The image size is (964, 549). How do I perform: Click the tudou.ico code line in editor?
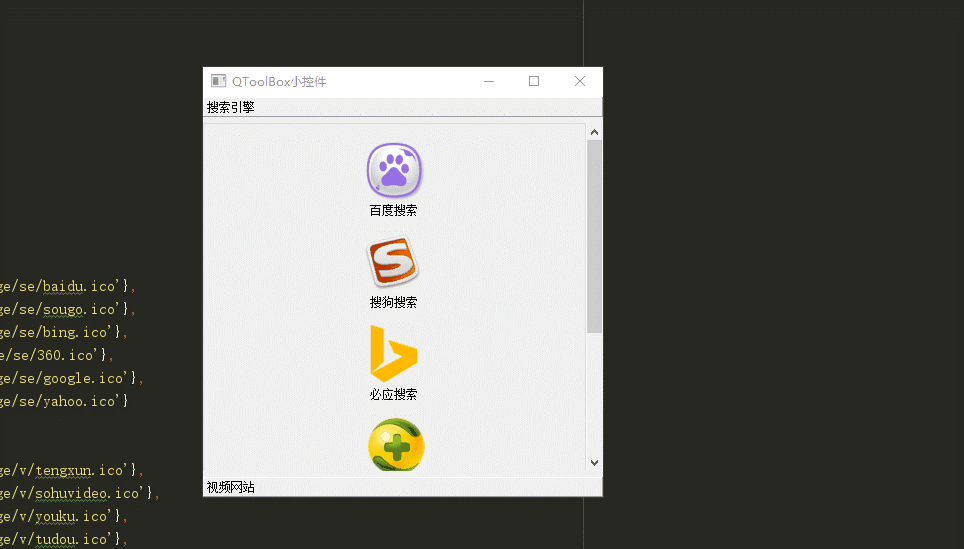click(64, 539)
